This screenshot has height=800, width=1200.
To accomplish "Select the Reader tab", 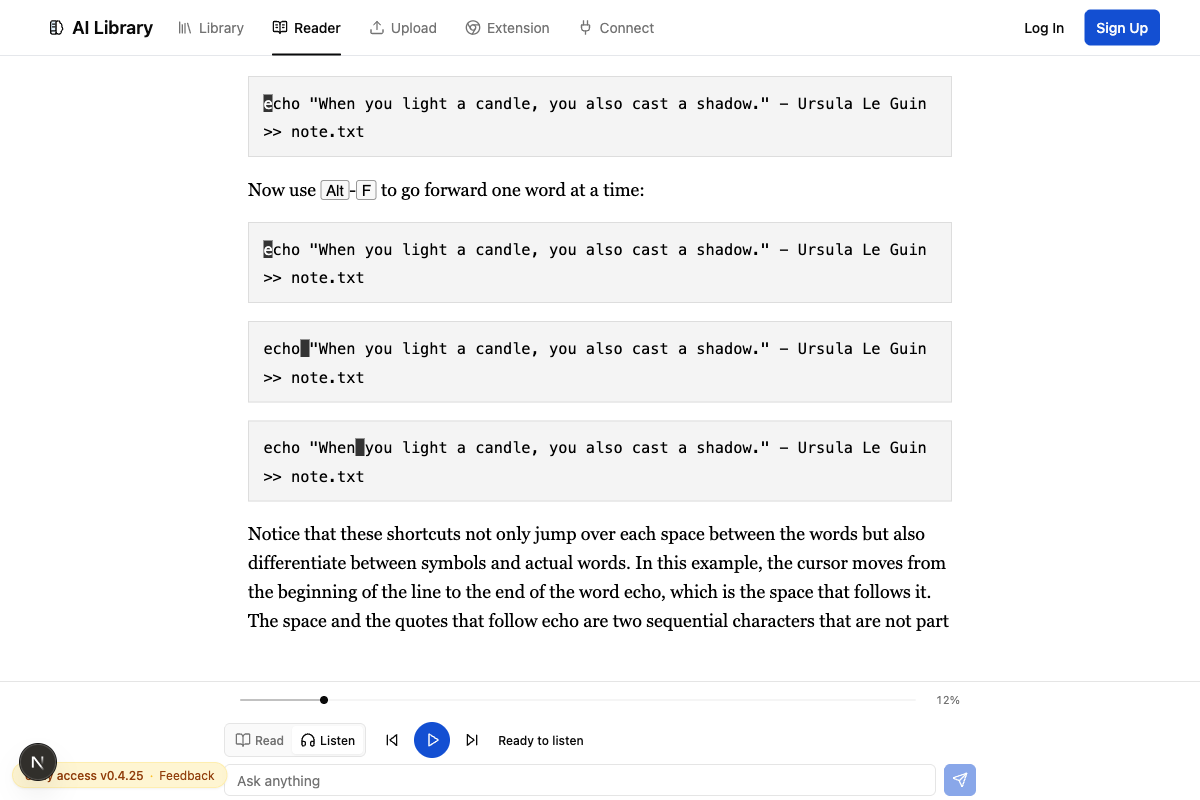I will coord(307,28).
